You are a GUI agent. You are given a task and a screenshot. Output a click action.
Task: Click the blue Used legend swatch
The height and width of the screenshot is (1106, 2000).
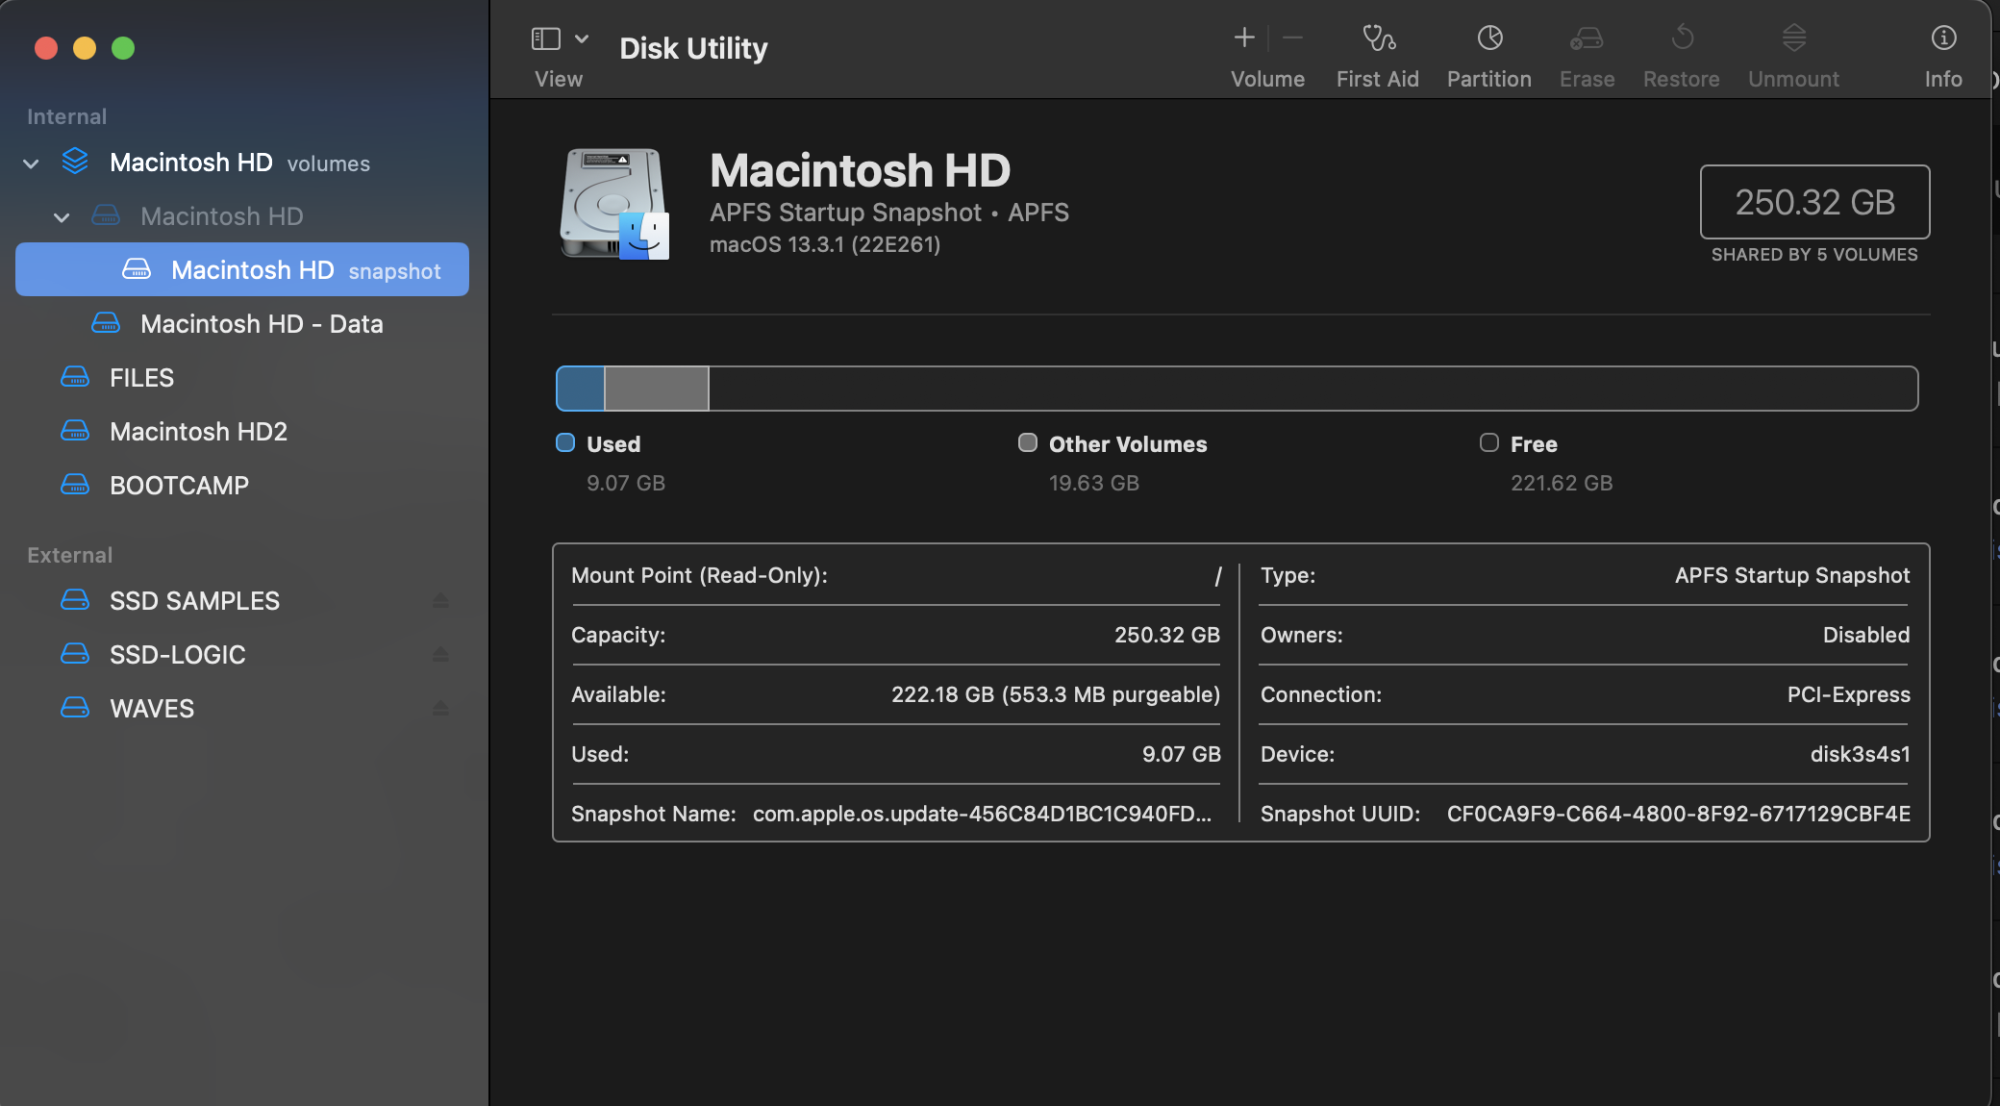(565, 443)
